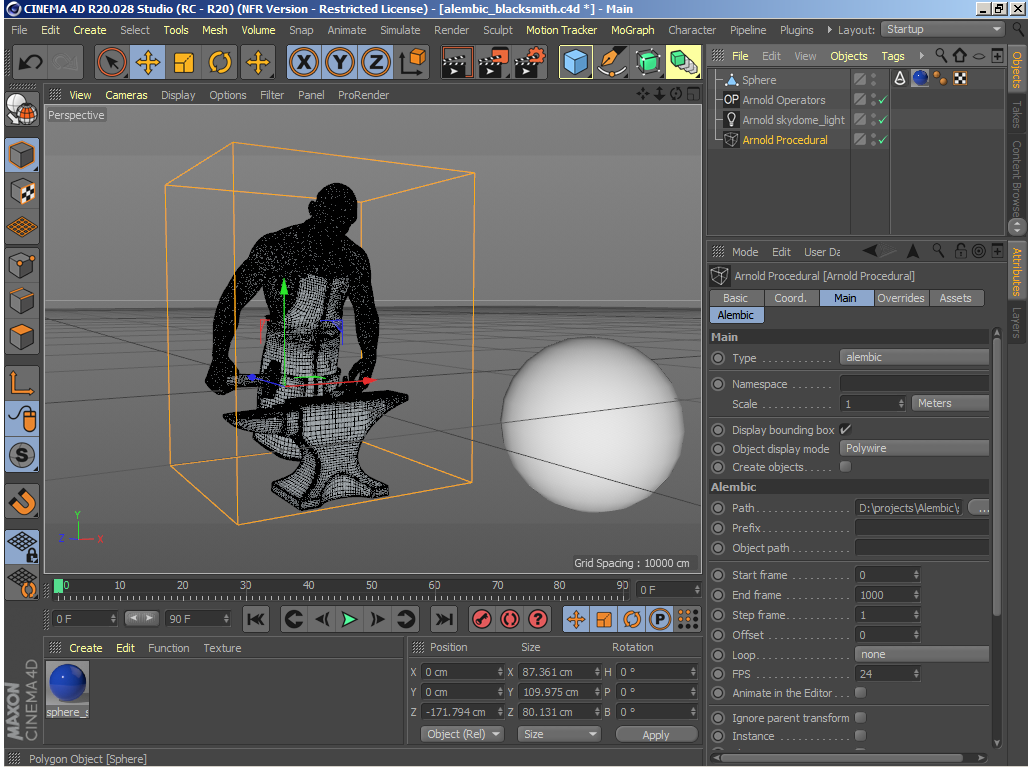Toggle X axis lock
Image resolution: width=1028 pixels, height=768 pixels.
click(304, 63)
